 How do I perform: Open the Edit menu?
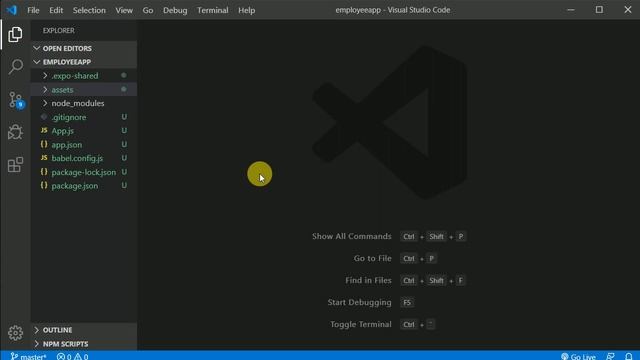point(56,10)
